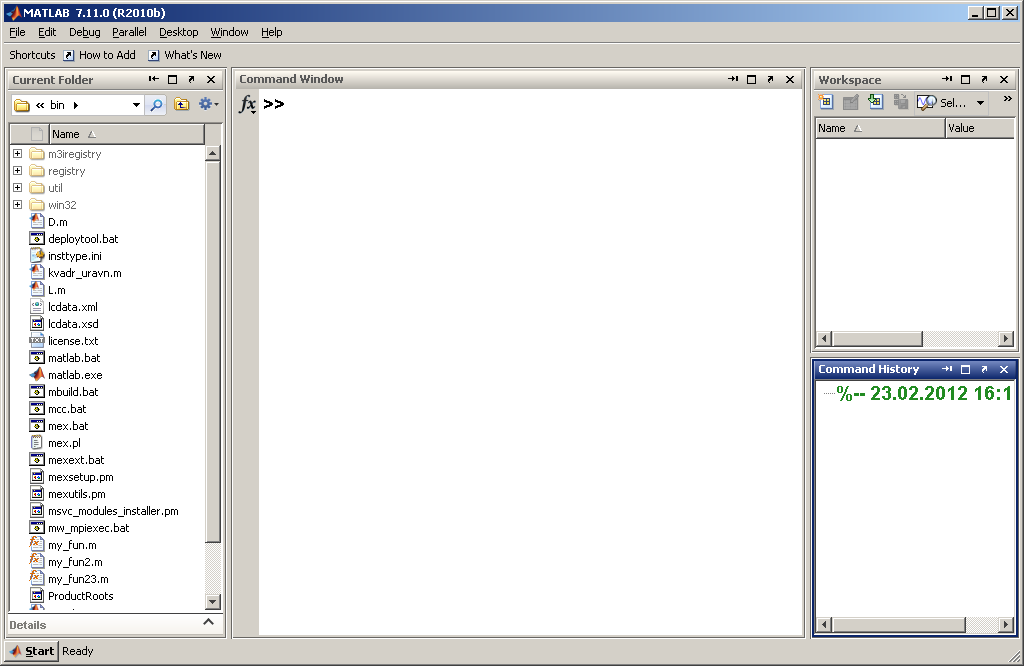The width and height of the screenshot is (1024, 666).
Task: Open the plot selection dropdown arrow
Action: click(980, 103)
